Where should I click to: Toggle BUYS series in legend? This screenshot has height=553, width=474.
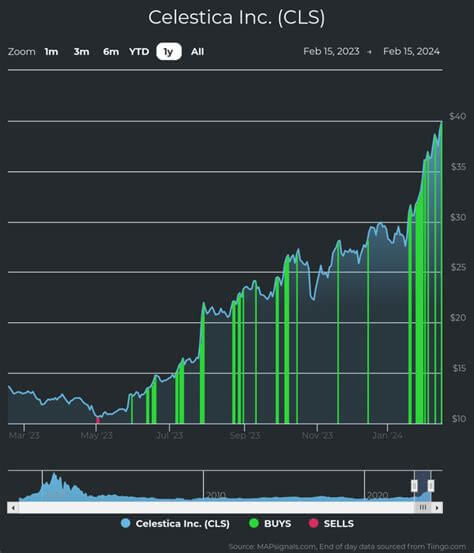(x=270, y=523)
